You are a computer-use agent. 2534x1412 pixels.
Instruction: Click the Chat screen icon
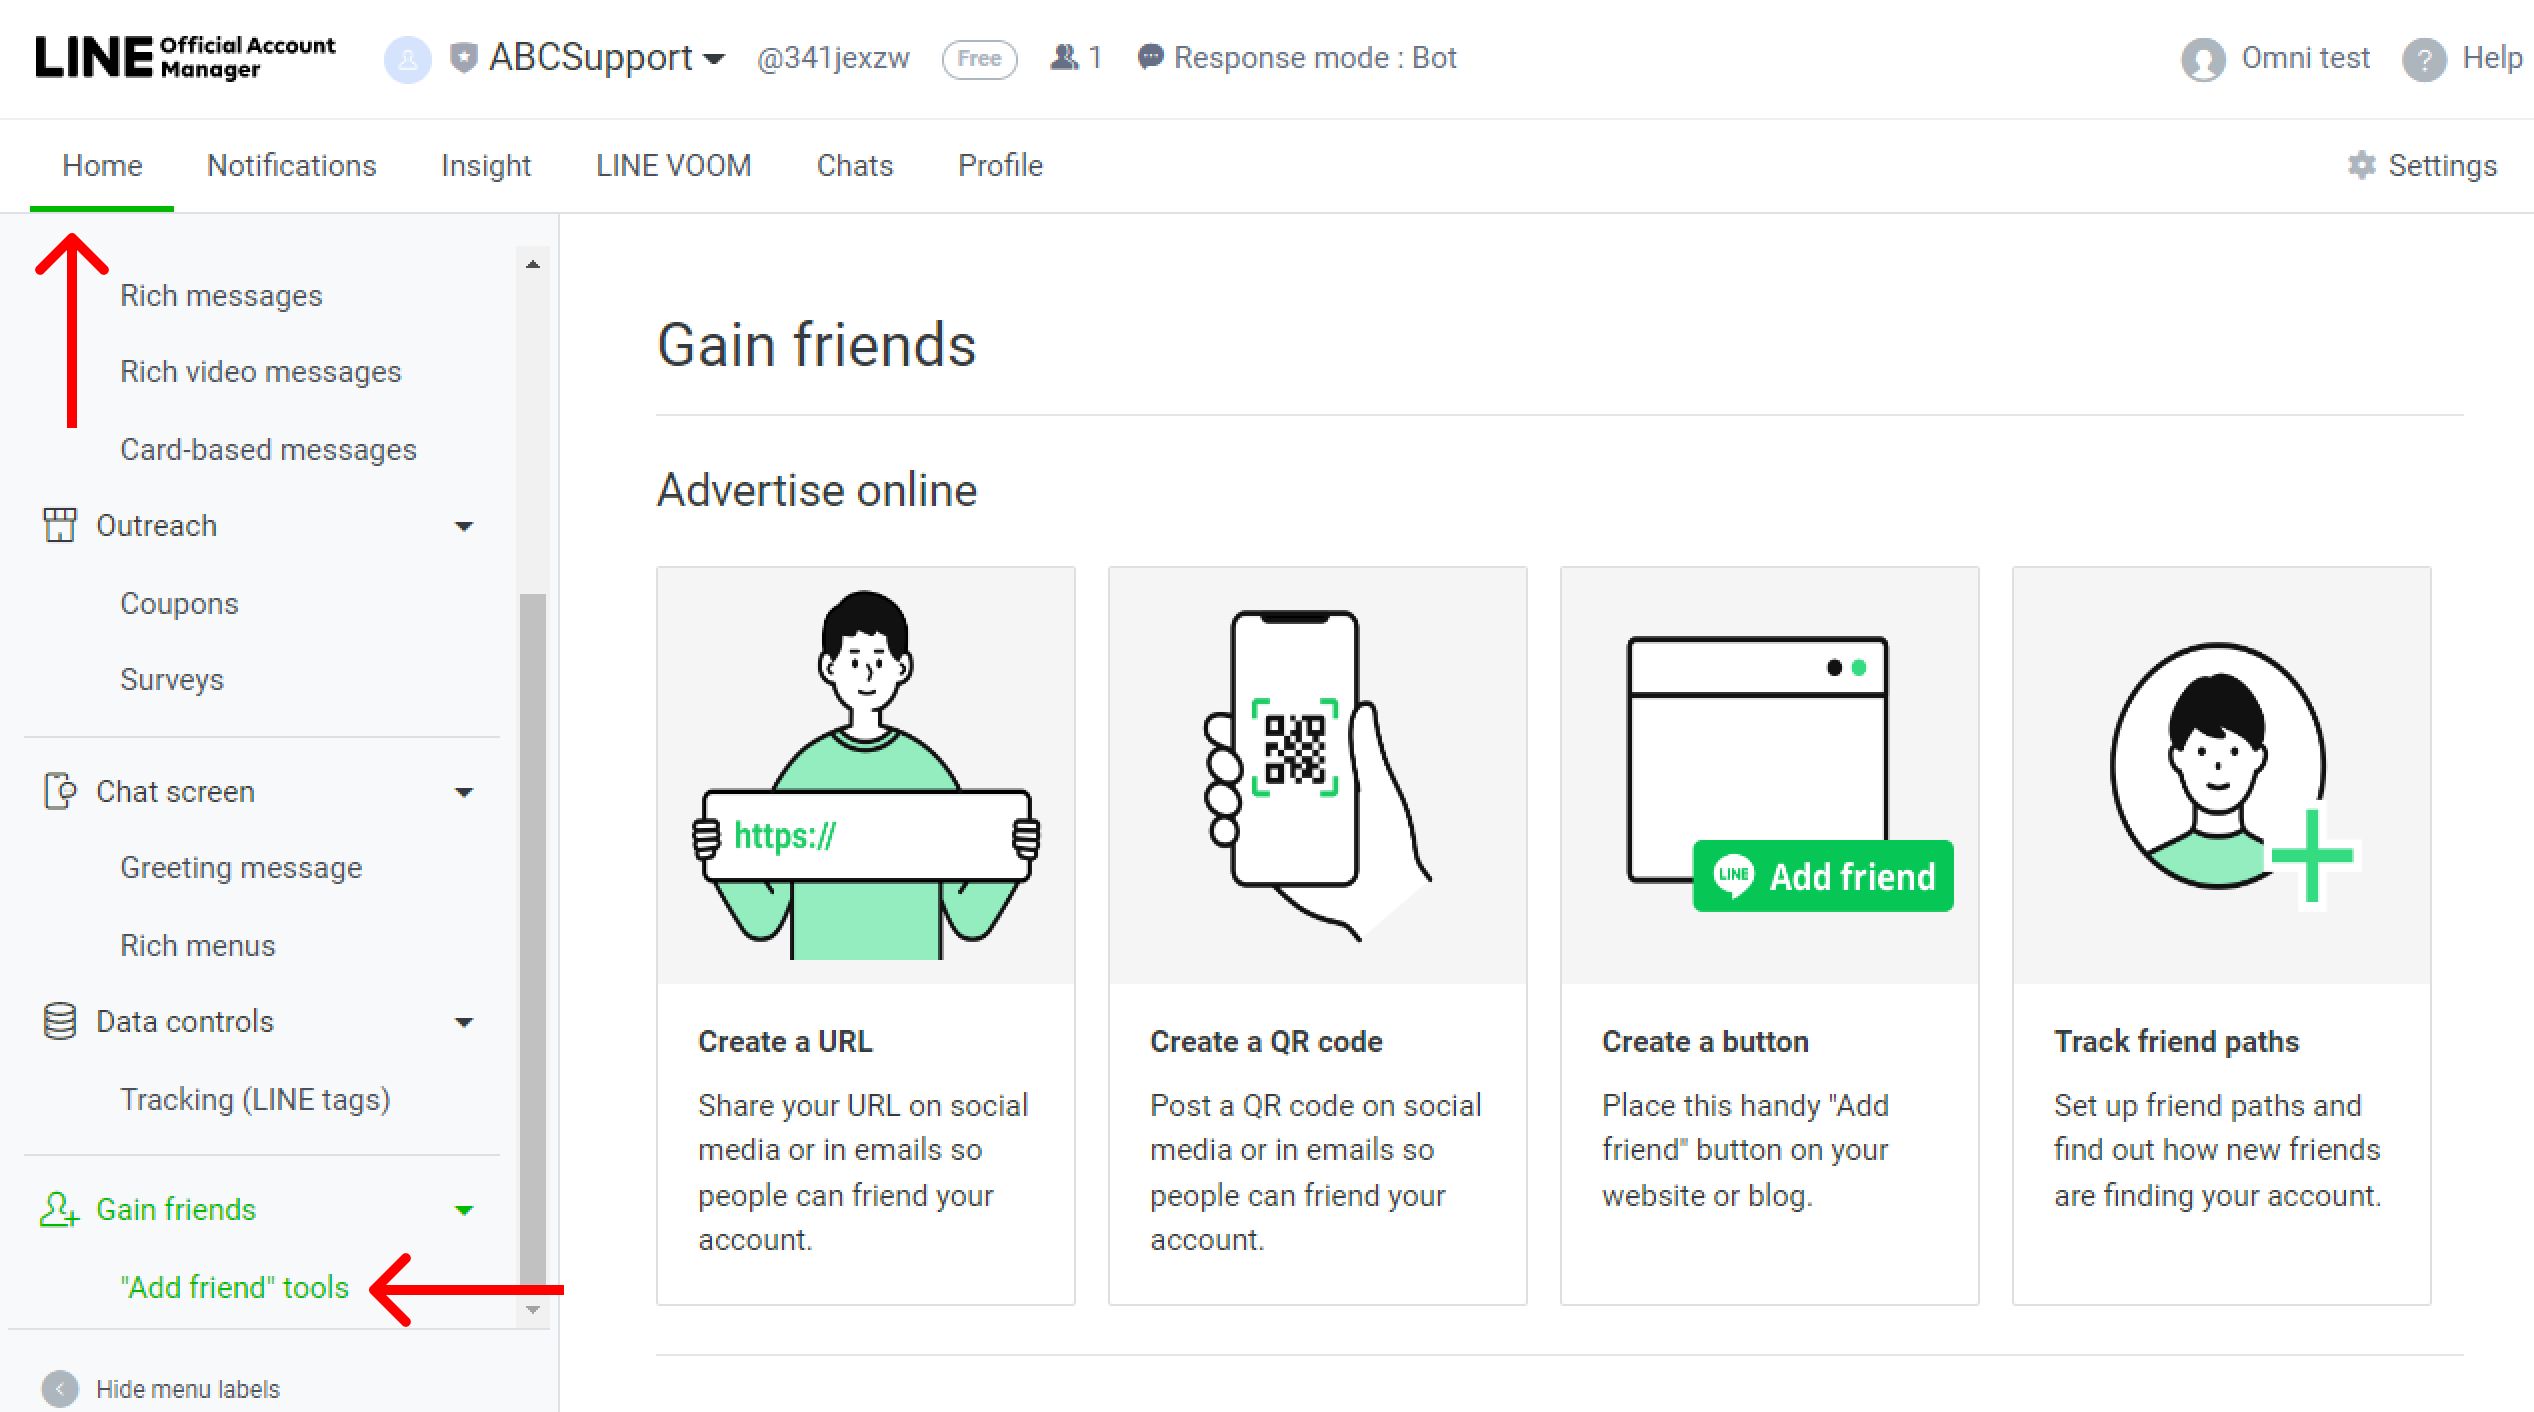[x=59, y=791]
